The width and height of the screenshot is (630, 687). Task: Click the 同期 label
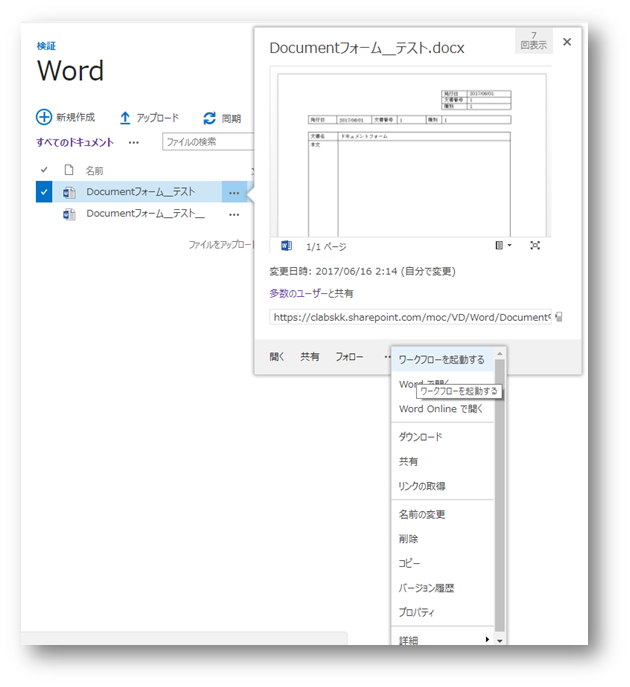tap(231, 118)
